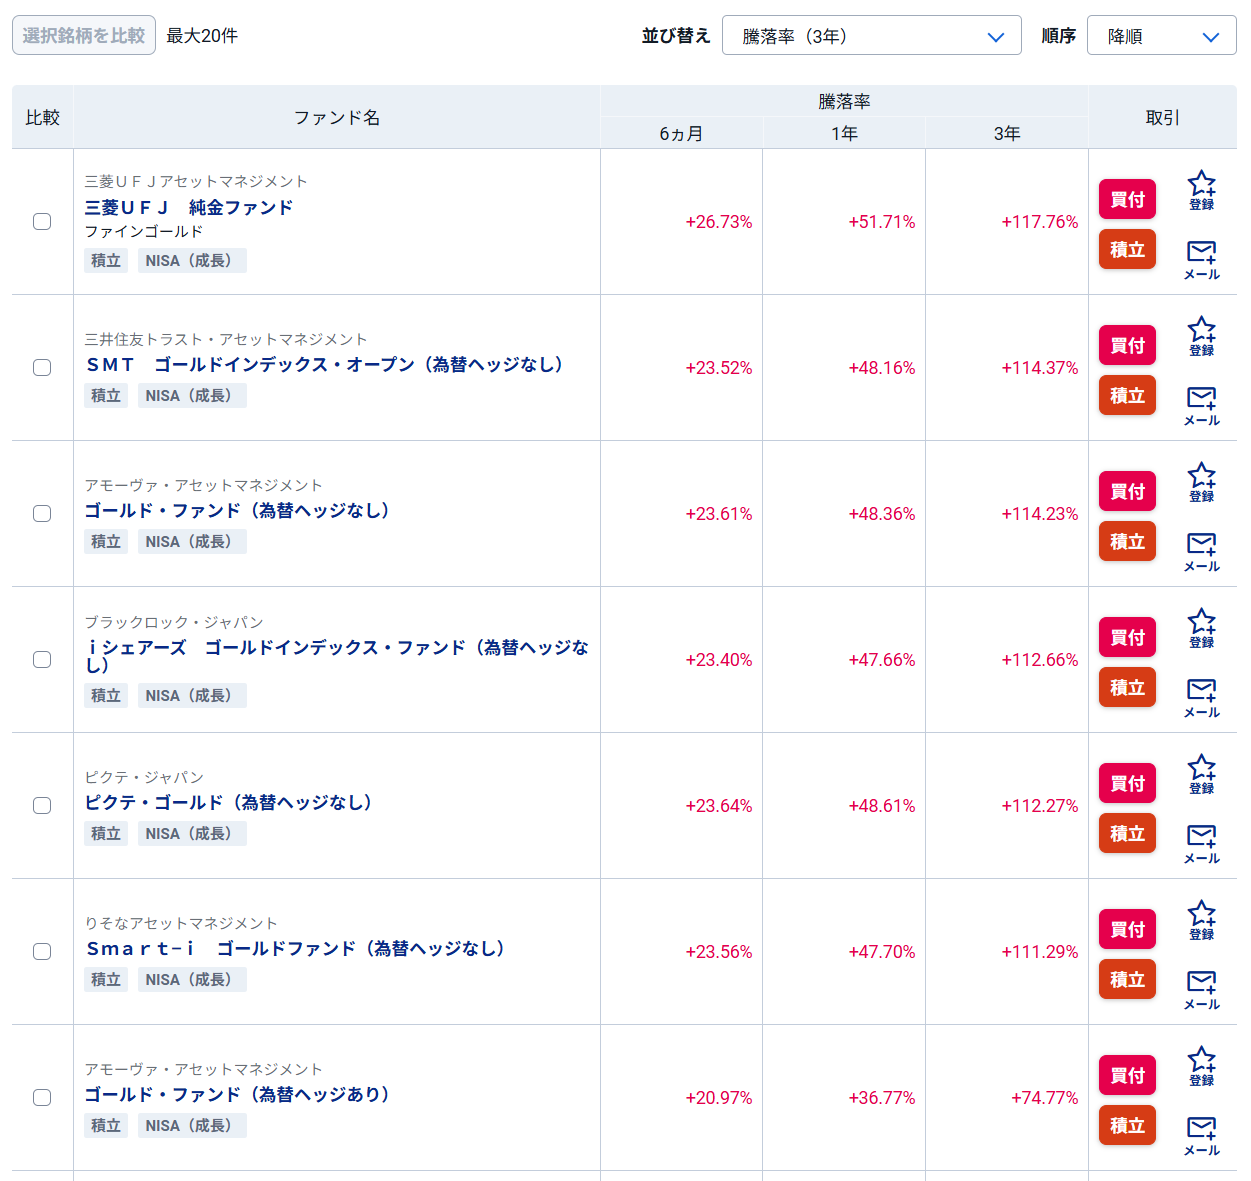This screenshot has height=1181, width=1251.
Task: Click star 登録 icon for 三菱UFJ 純金ファンド
Action: [1201, 190]
